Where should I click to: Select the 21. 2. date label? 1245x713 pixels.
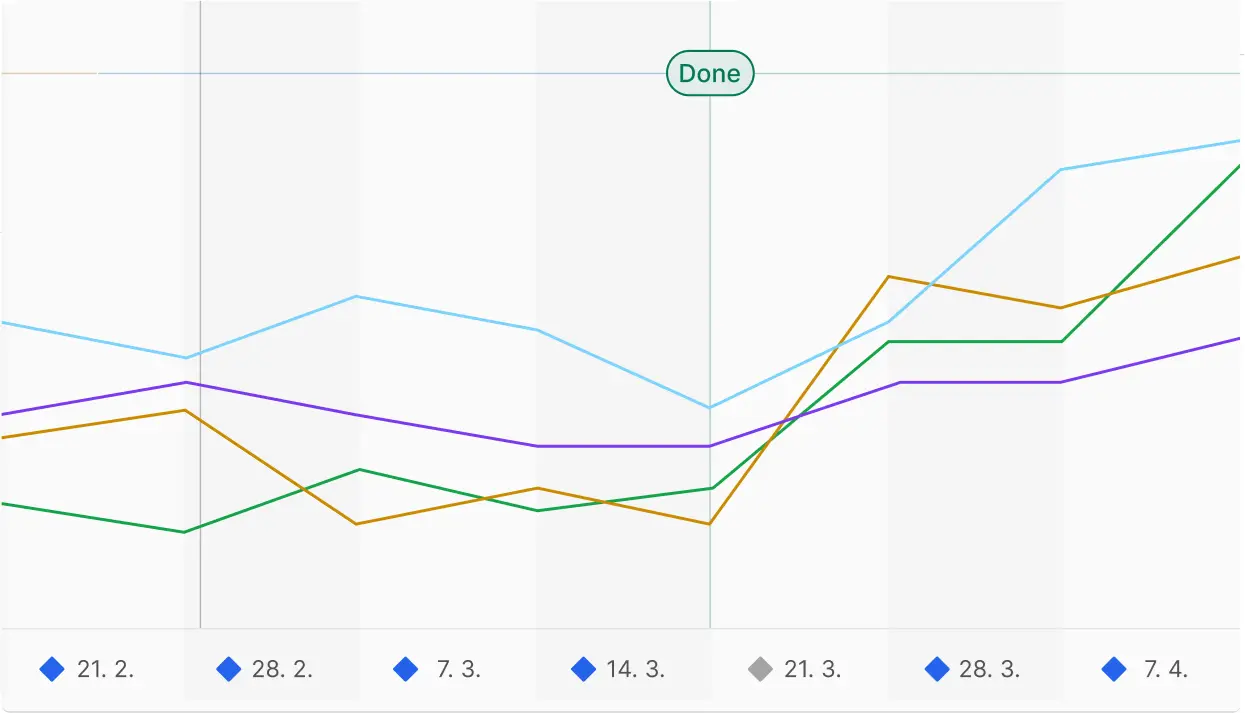click(x=105, y=670)
